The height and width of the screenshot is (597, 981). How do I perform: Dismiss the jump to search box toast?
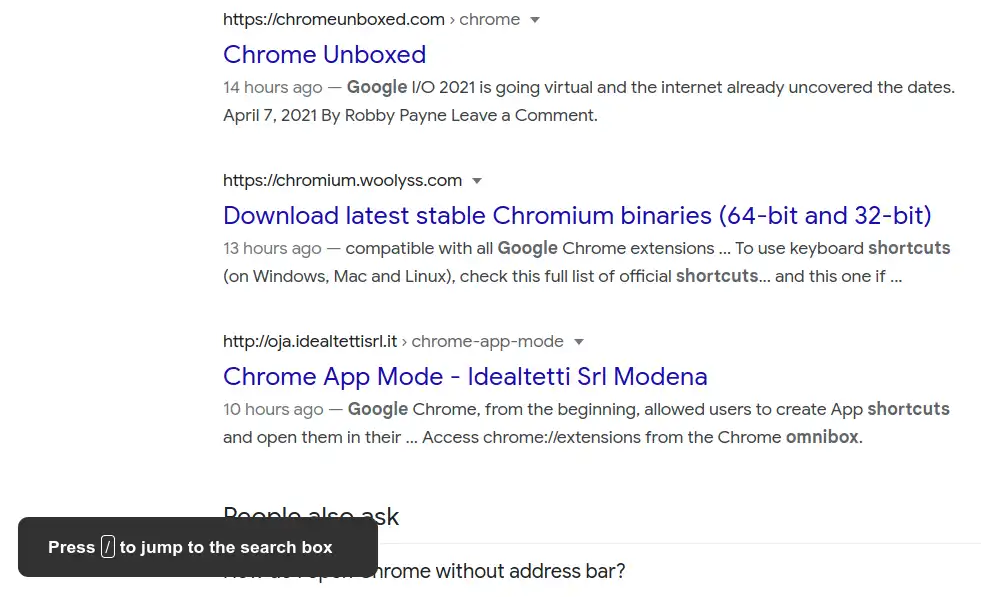[197, 547]
